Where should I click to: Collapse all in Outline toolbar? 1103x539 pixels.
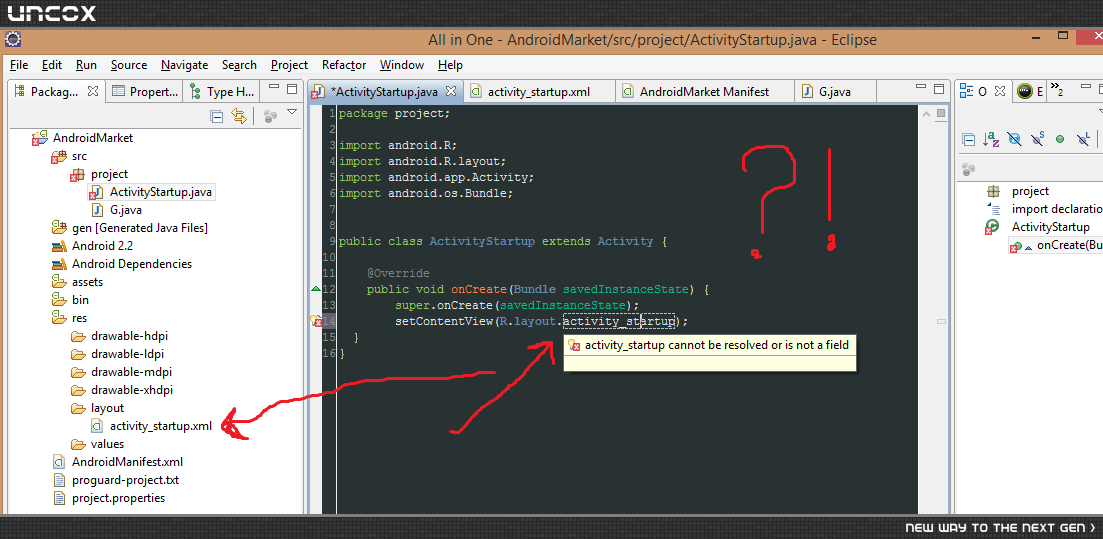pos(969,139)
